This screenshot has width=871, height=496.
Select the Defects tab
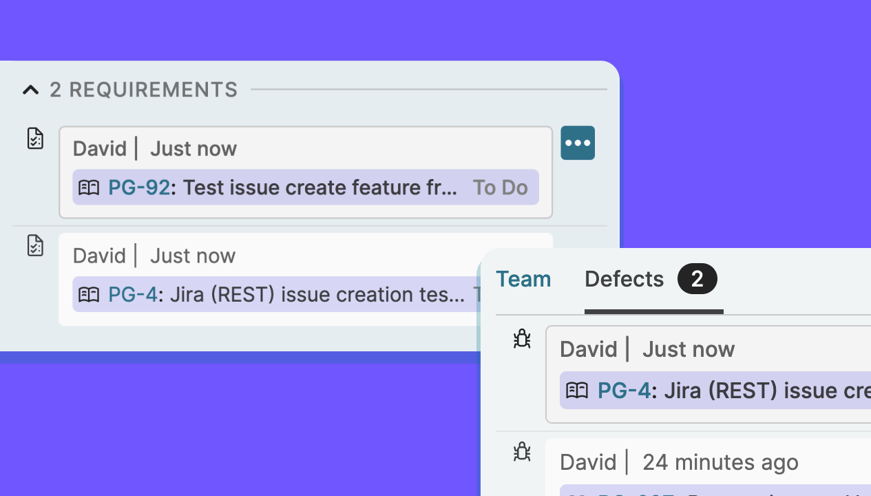(x=624, y=279)
